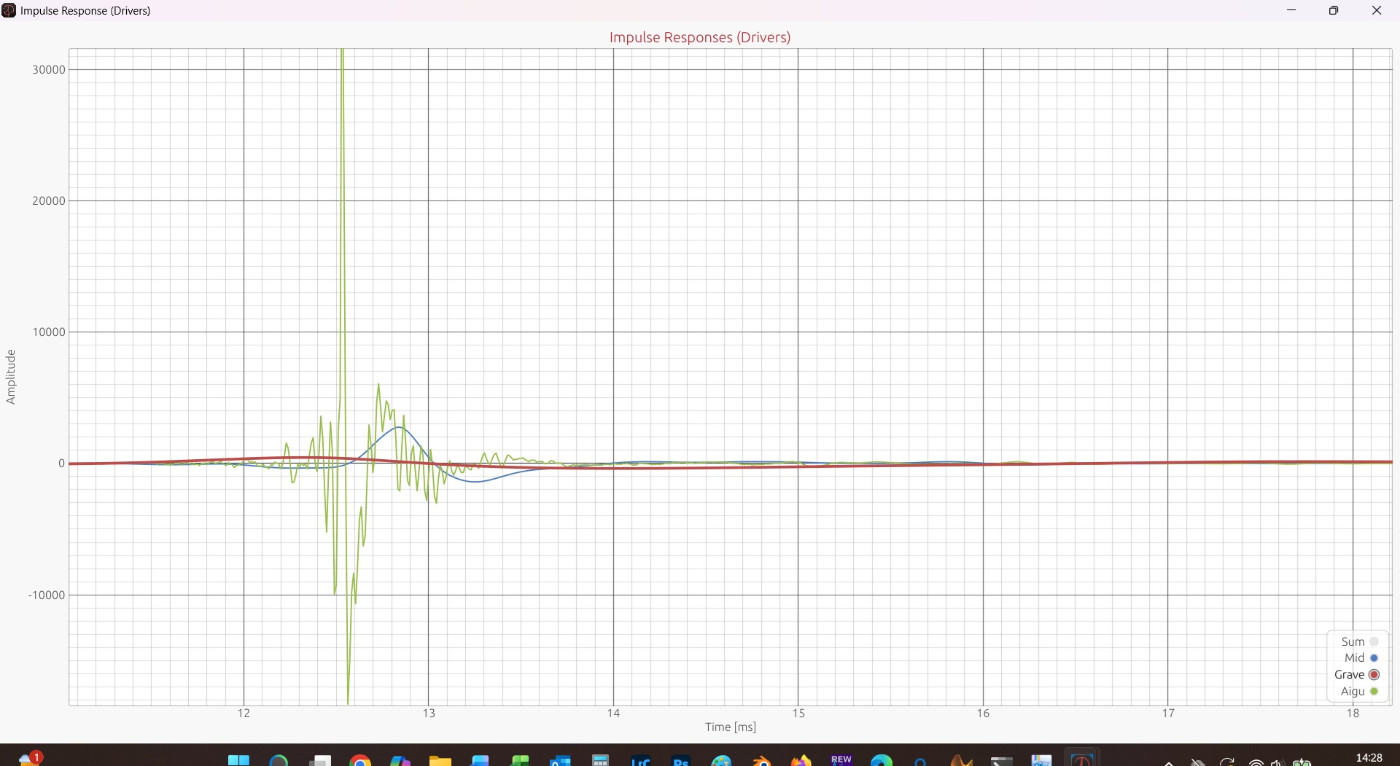Switch to Photoshop in the taskbar
This screenshot has width=1400, height=766.
[681, 760]
